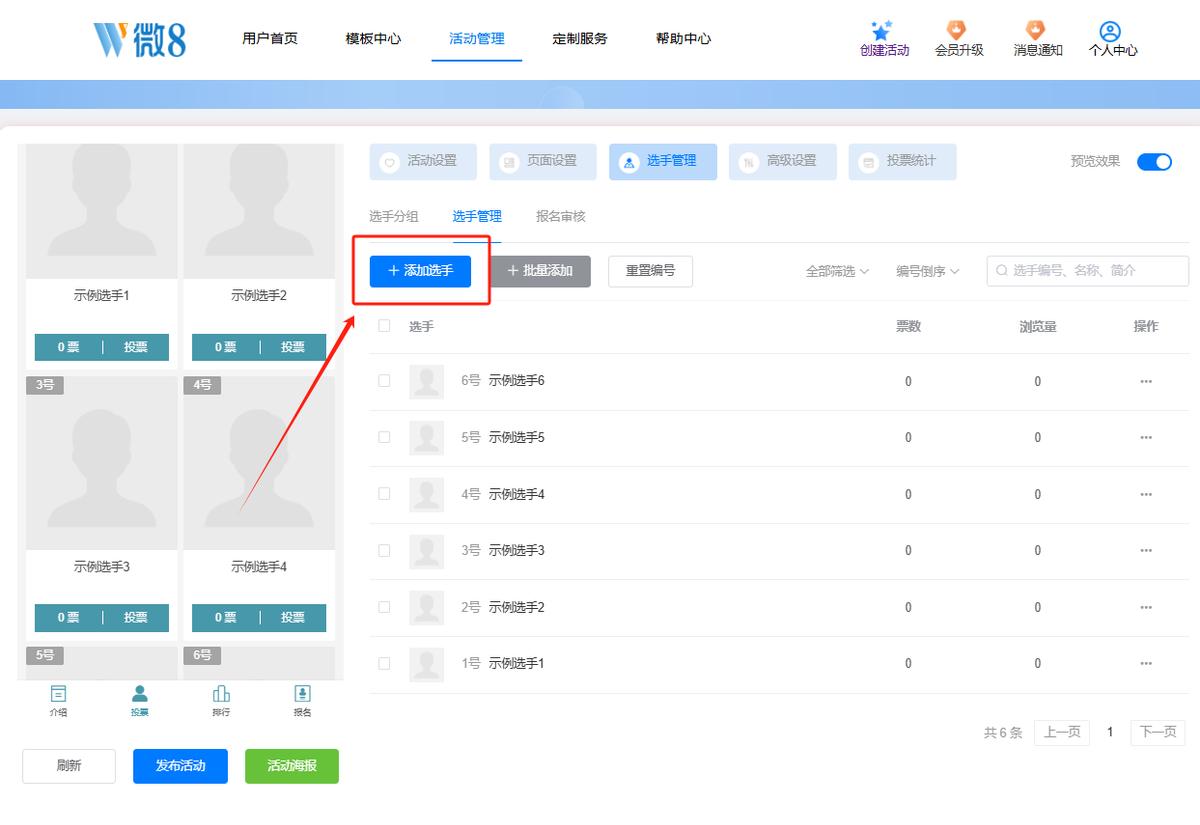Click the 重置编号 button
Screen dimensions: 1200x825
650,271
